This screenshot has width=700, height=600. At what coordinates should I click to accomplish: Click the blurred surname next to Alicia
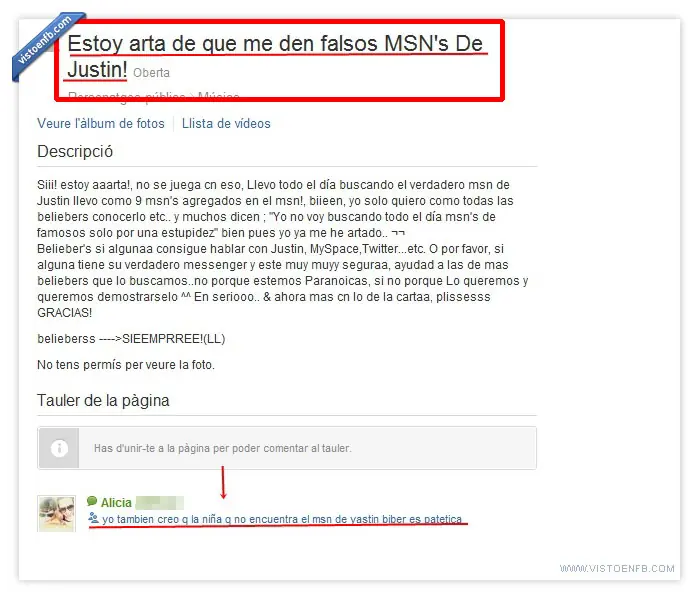click(160, 503)
